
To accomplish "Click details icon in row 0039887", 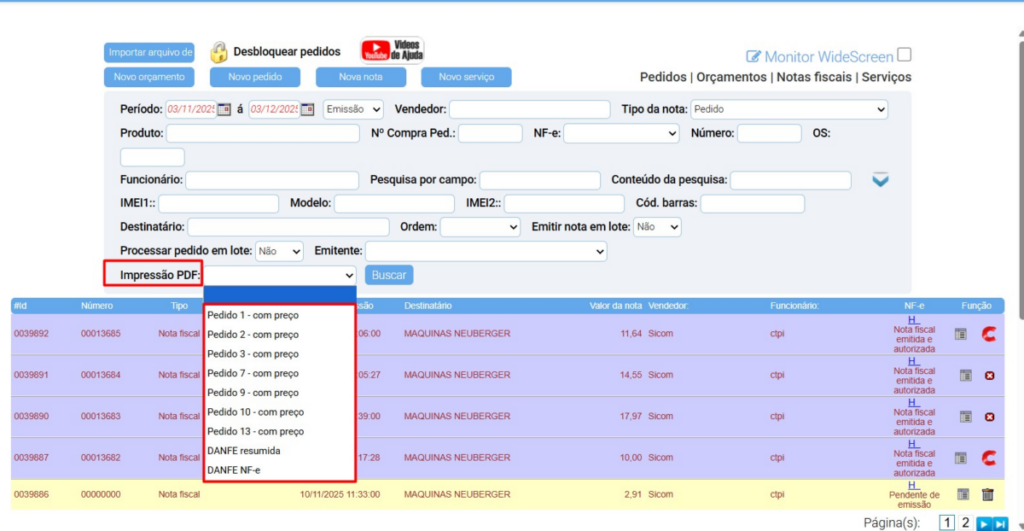I will 960,458.
